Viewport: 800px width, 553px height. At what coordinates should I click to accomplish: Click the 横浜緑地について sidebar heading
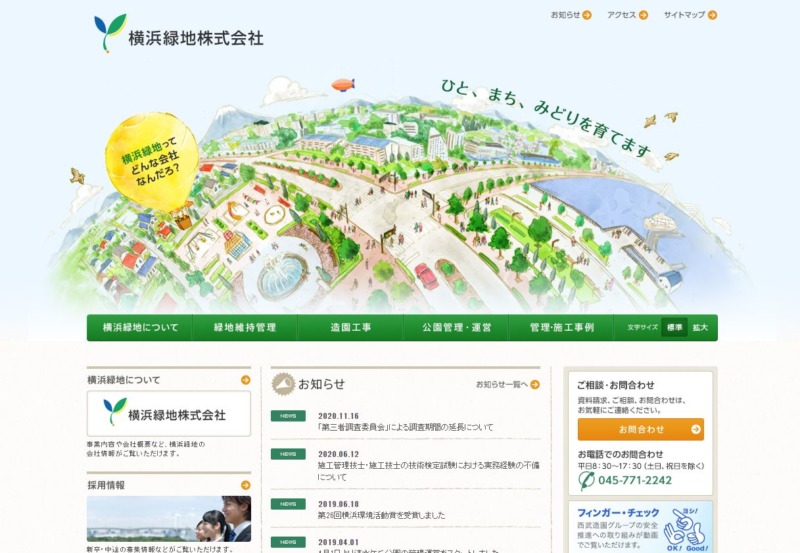click(x=123, y=380)
